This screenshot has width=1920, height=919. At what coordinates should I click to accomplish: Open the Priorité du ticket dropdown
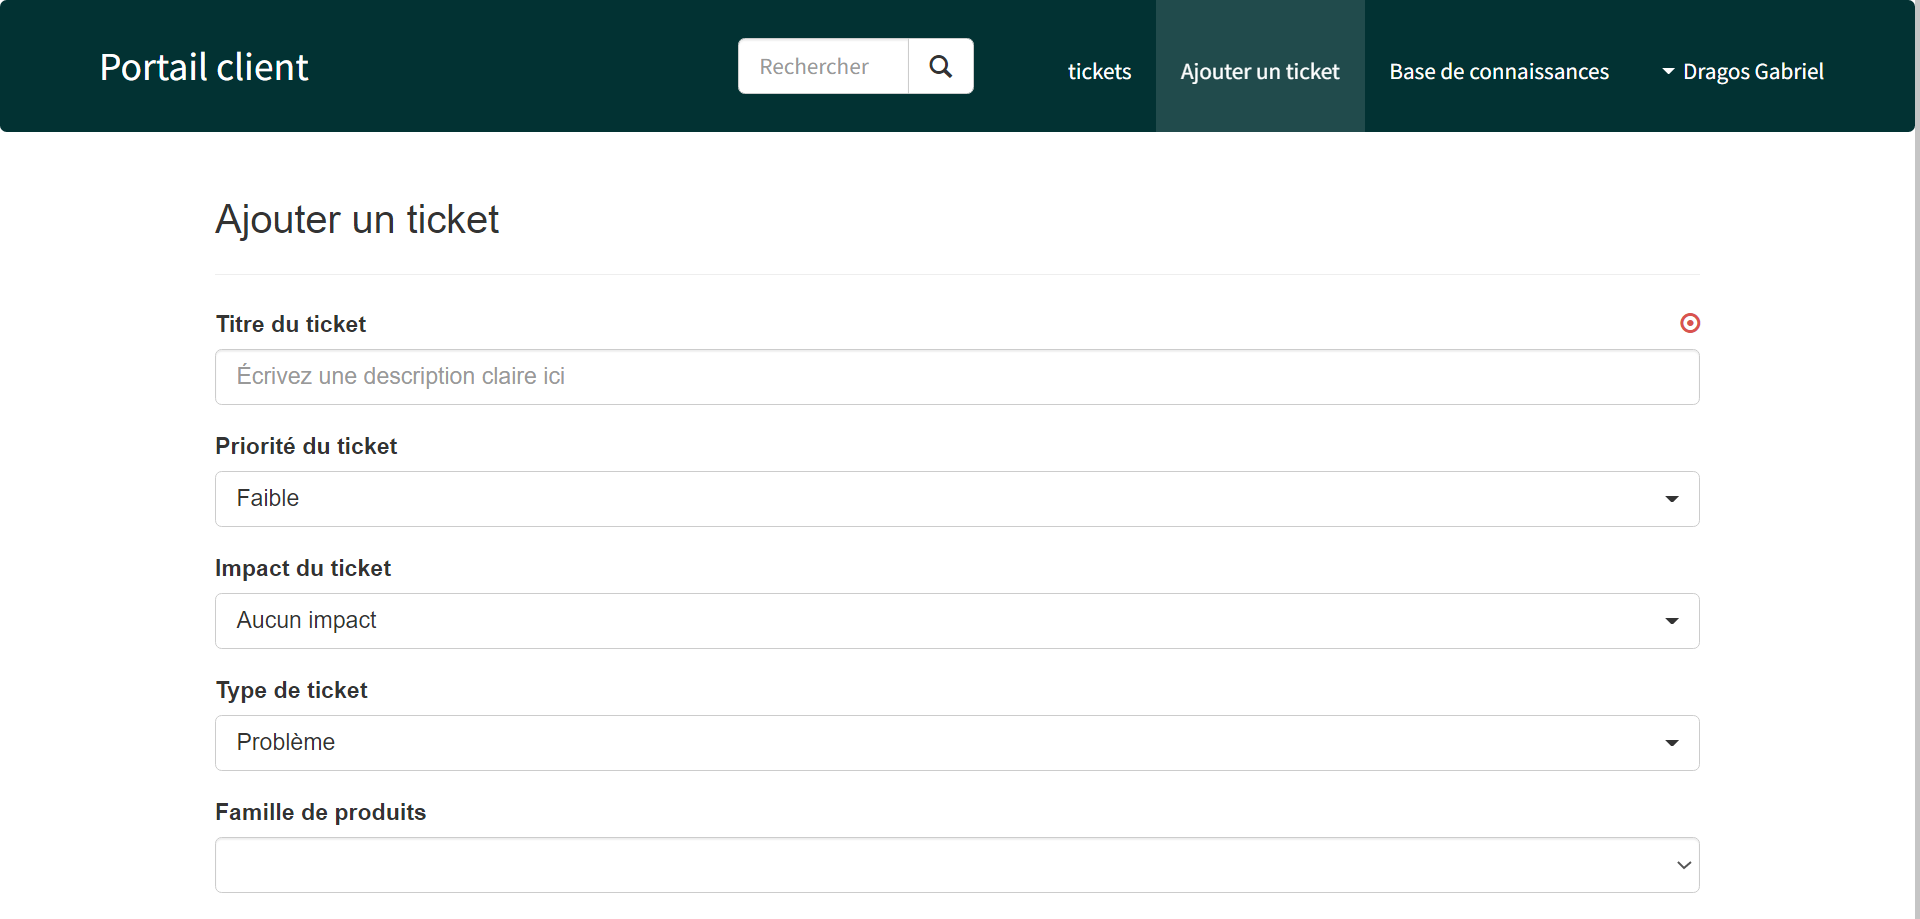(957, 499)
